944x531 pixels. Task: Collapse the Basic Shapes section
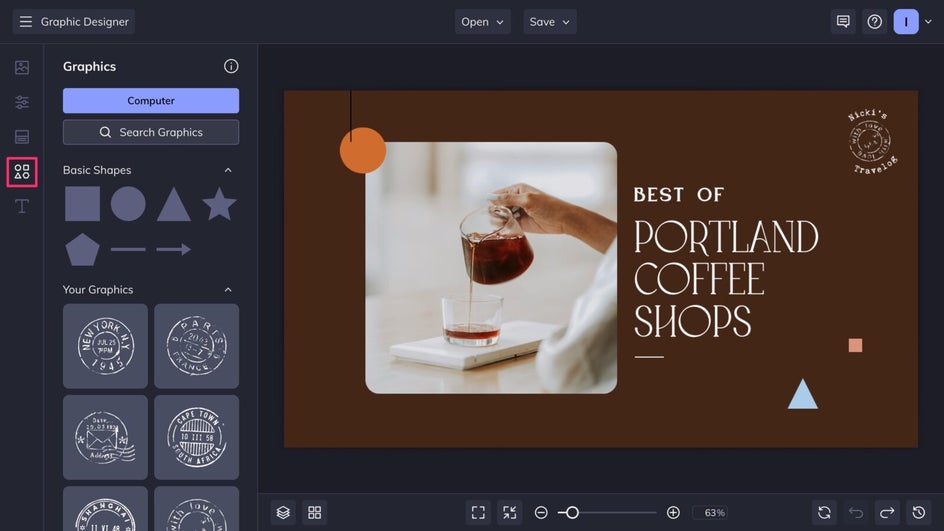click(x=228, y=170)
